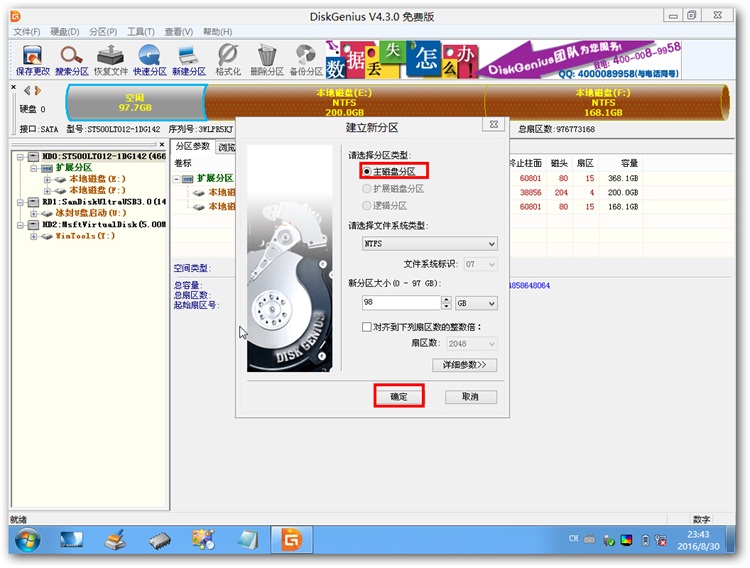Expand 冰封U盘启动(U:) tree node
750x568 pixels.
33,213
